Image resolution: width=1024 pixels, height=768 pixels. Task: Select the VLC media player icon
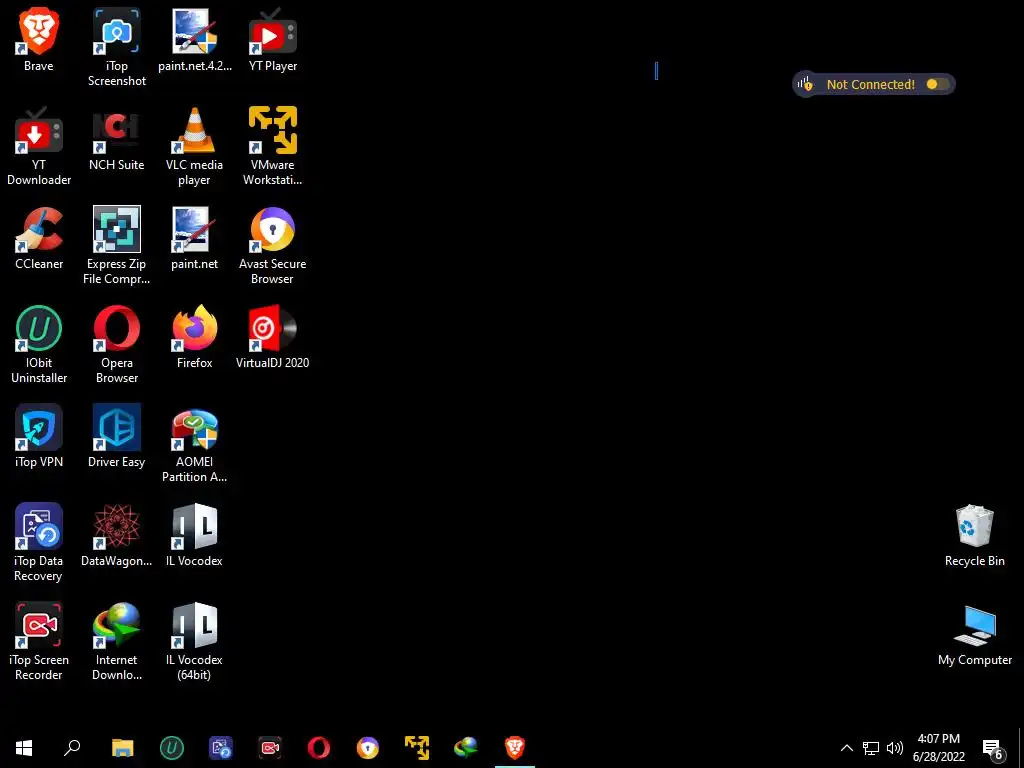(195, 146)
